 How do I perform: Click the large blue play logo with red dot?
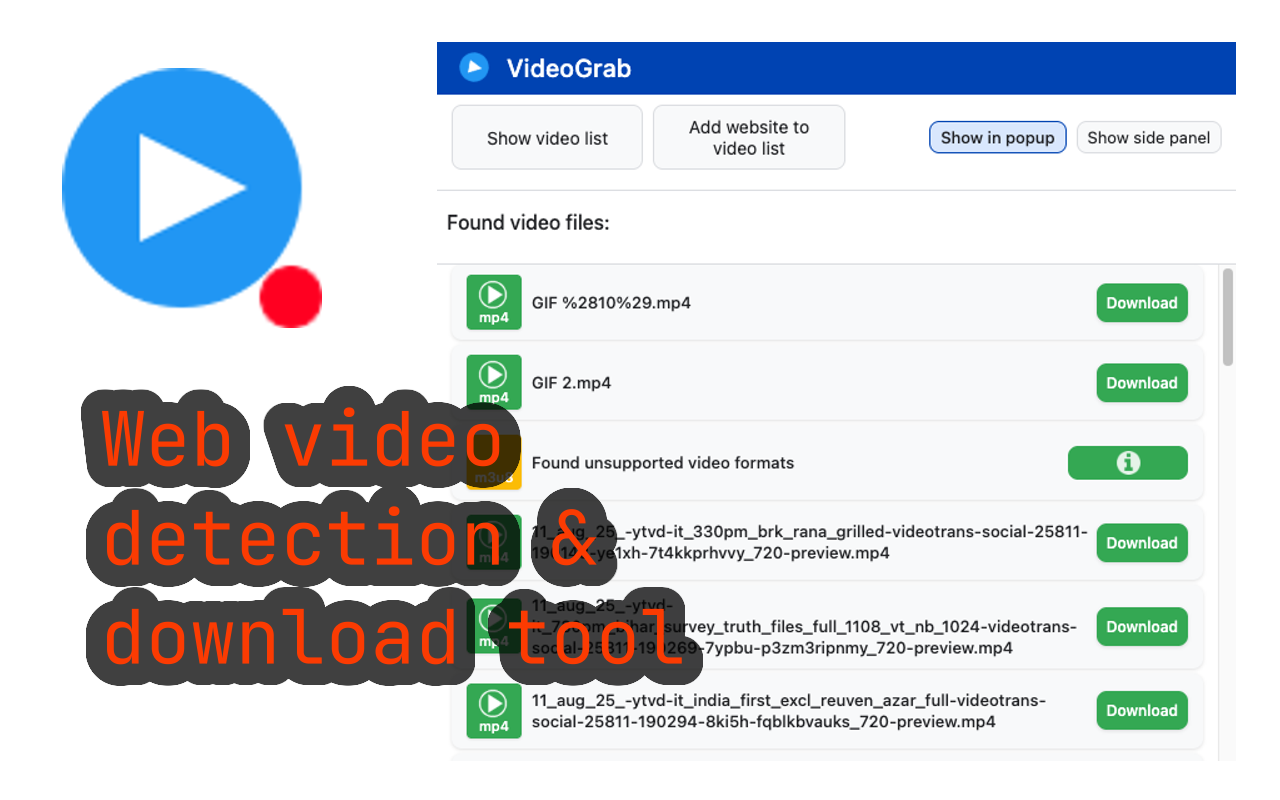pyautogui.click(x=192, y=199)
